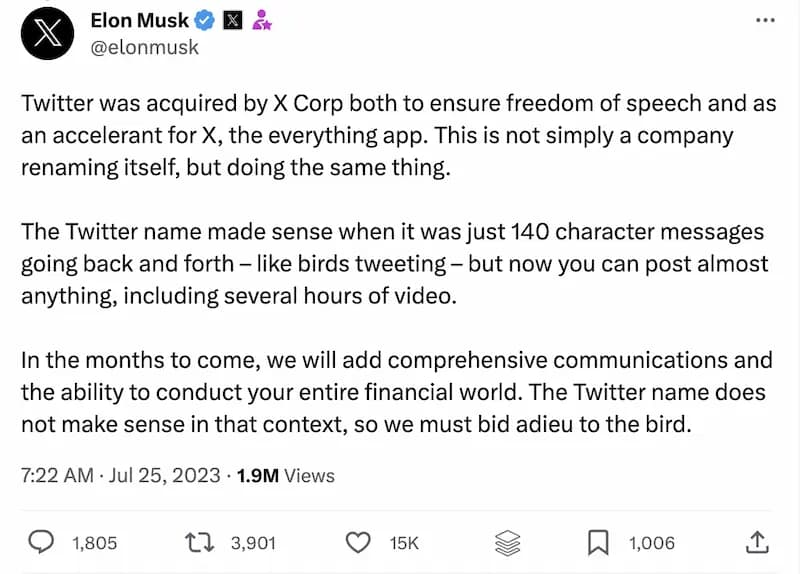Click the 1,805 replies count
This screenshot has height=574, width=800.
94,543
